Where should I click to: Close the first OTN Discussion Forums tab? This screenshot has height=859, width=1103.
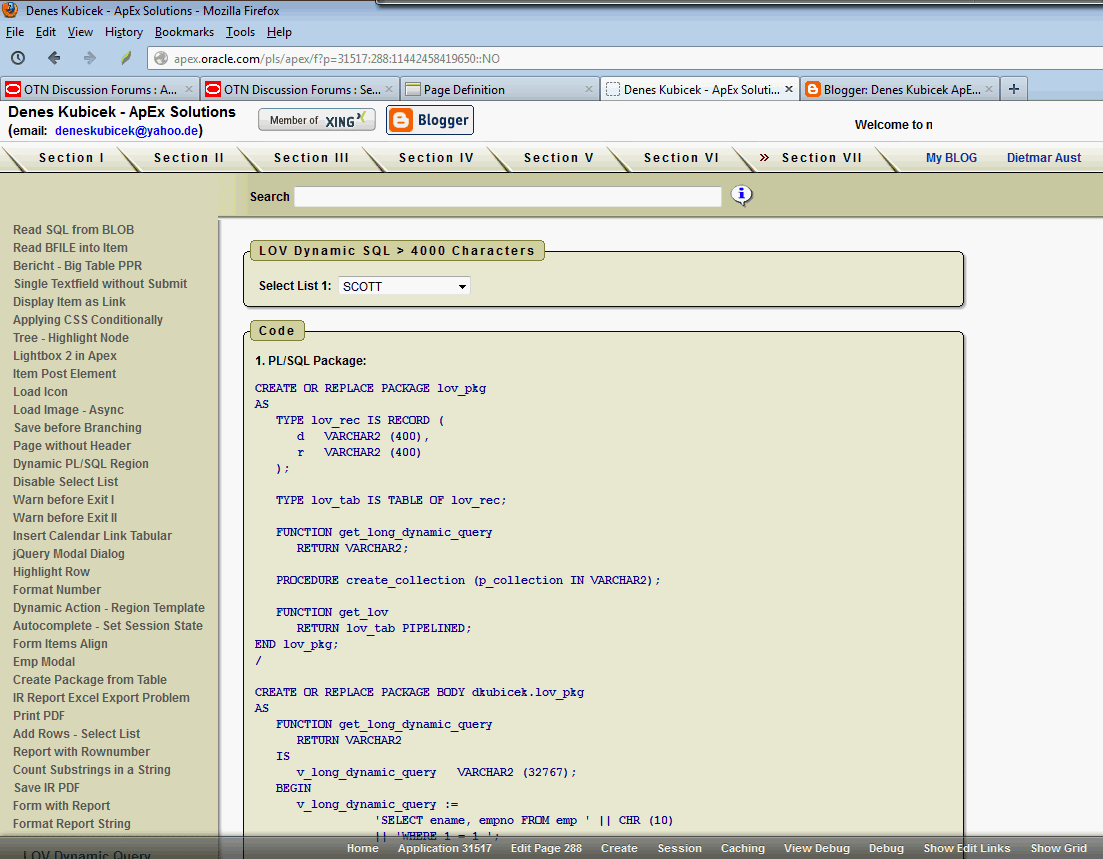(189, 89)
